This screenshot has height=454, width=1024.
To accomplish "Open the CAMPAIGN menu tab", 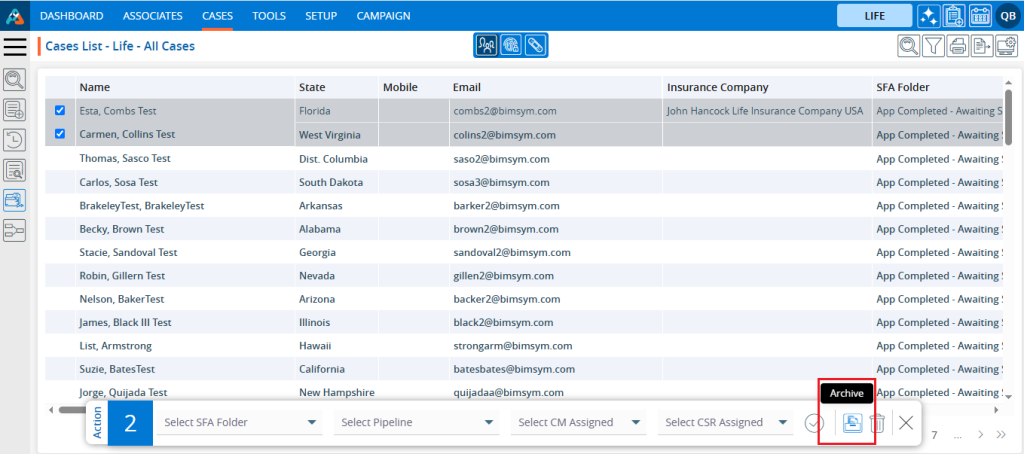I will 383,16.
